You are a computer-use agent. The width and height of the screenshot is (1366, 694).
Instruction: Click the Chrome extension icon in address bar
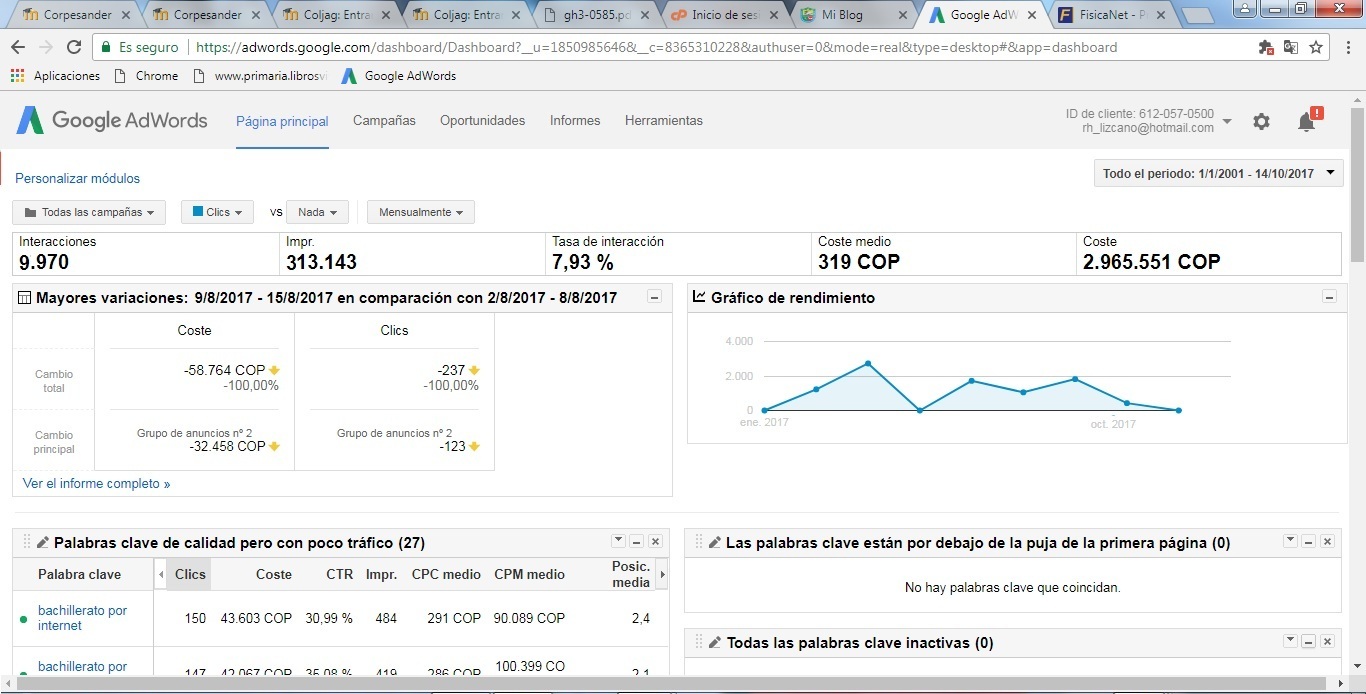1266,47
